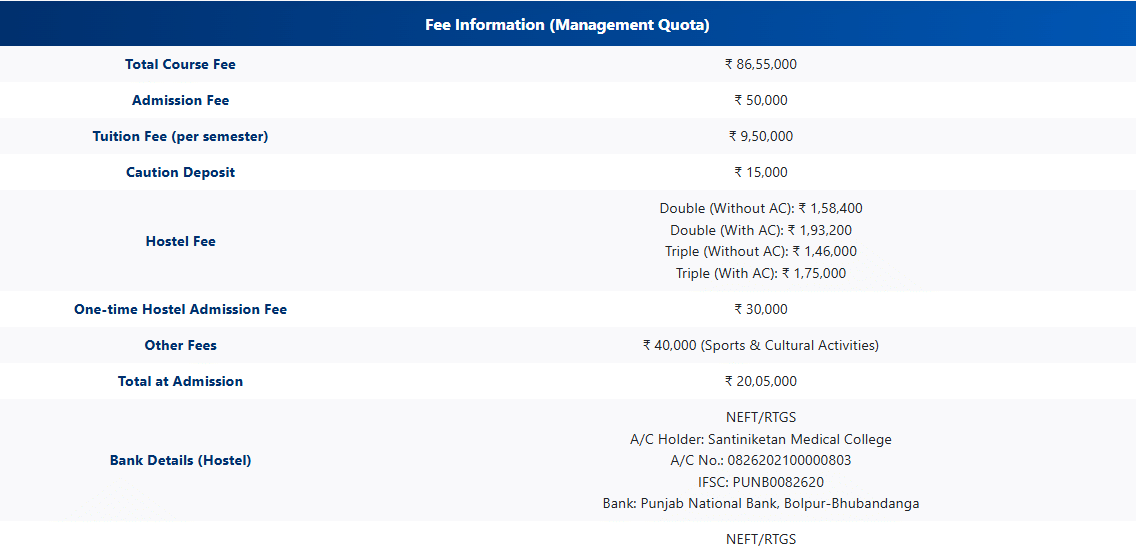
Task: Select the Tuition Fee (per semester) label
Action: [180, 136]
